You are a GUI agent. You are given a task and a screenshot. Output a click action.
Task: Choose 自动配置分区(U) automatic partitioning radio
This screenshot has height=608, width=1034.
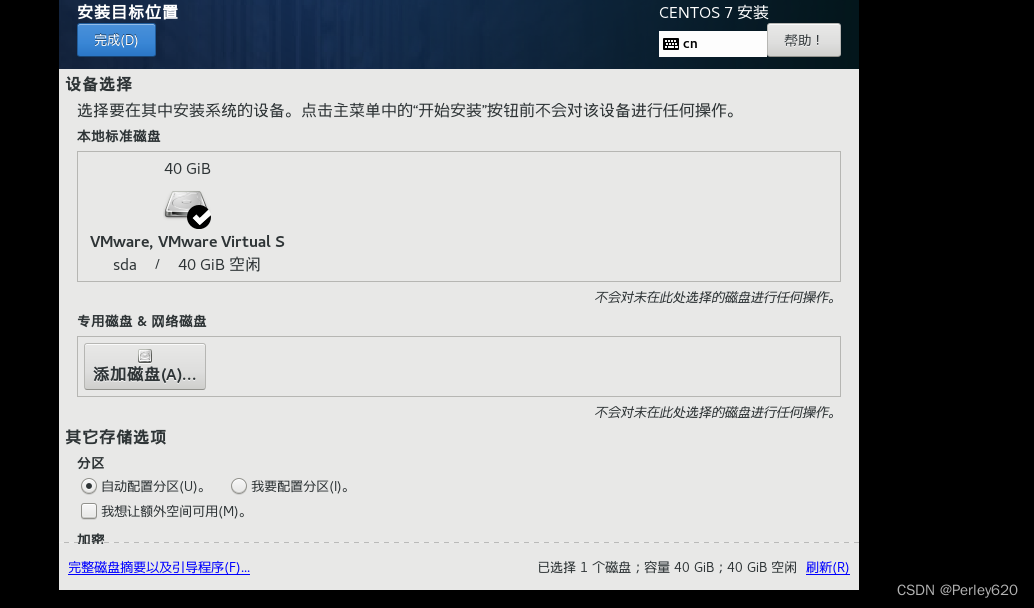point(88,486)
